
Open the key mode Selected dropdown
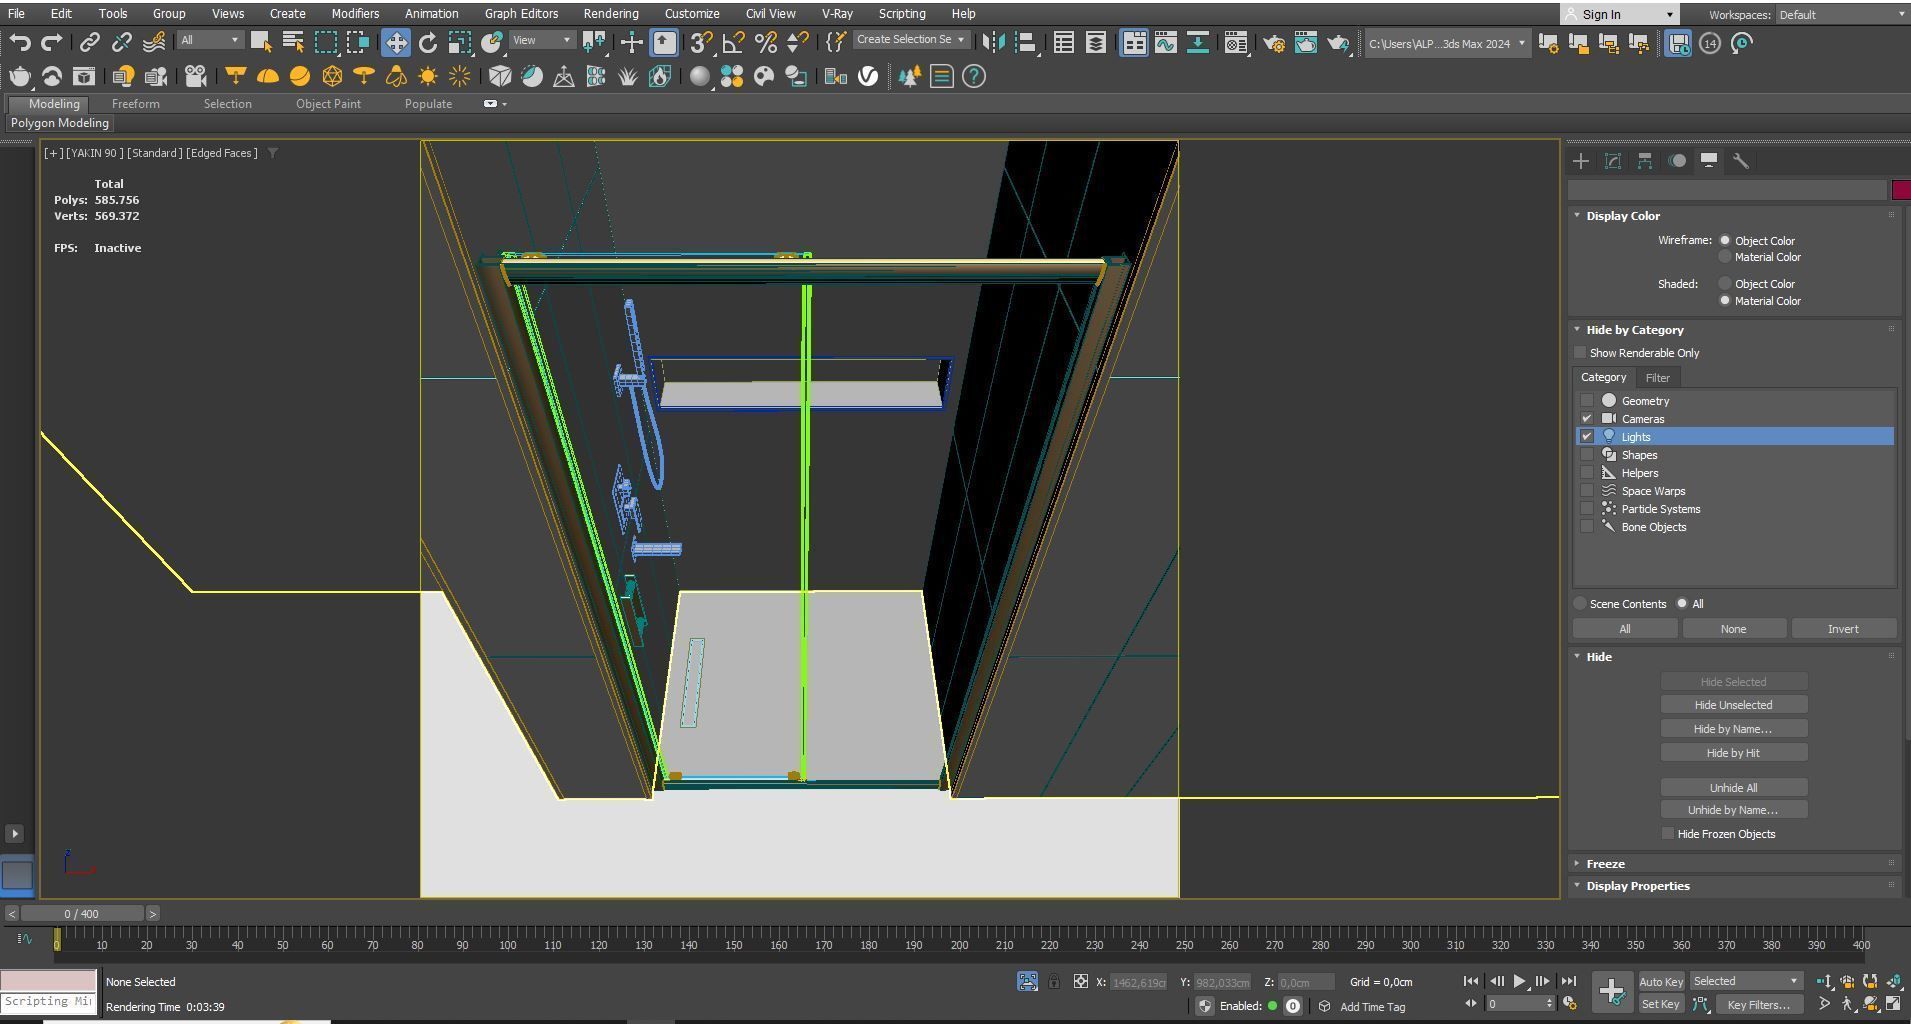[1745, 982]
